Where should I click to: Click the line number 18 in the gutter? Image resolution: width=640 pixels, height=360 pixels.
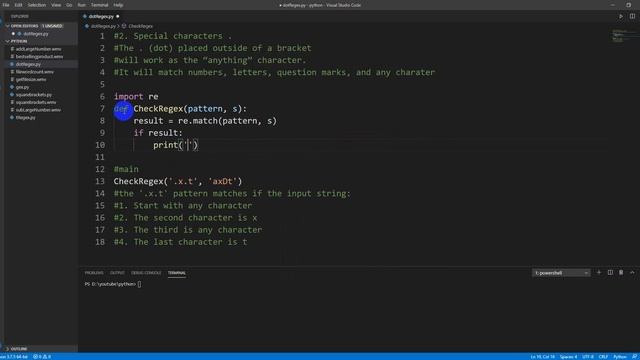(x=100, y=242)
